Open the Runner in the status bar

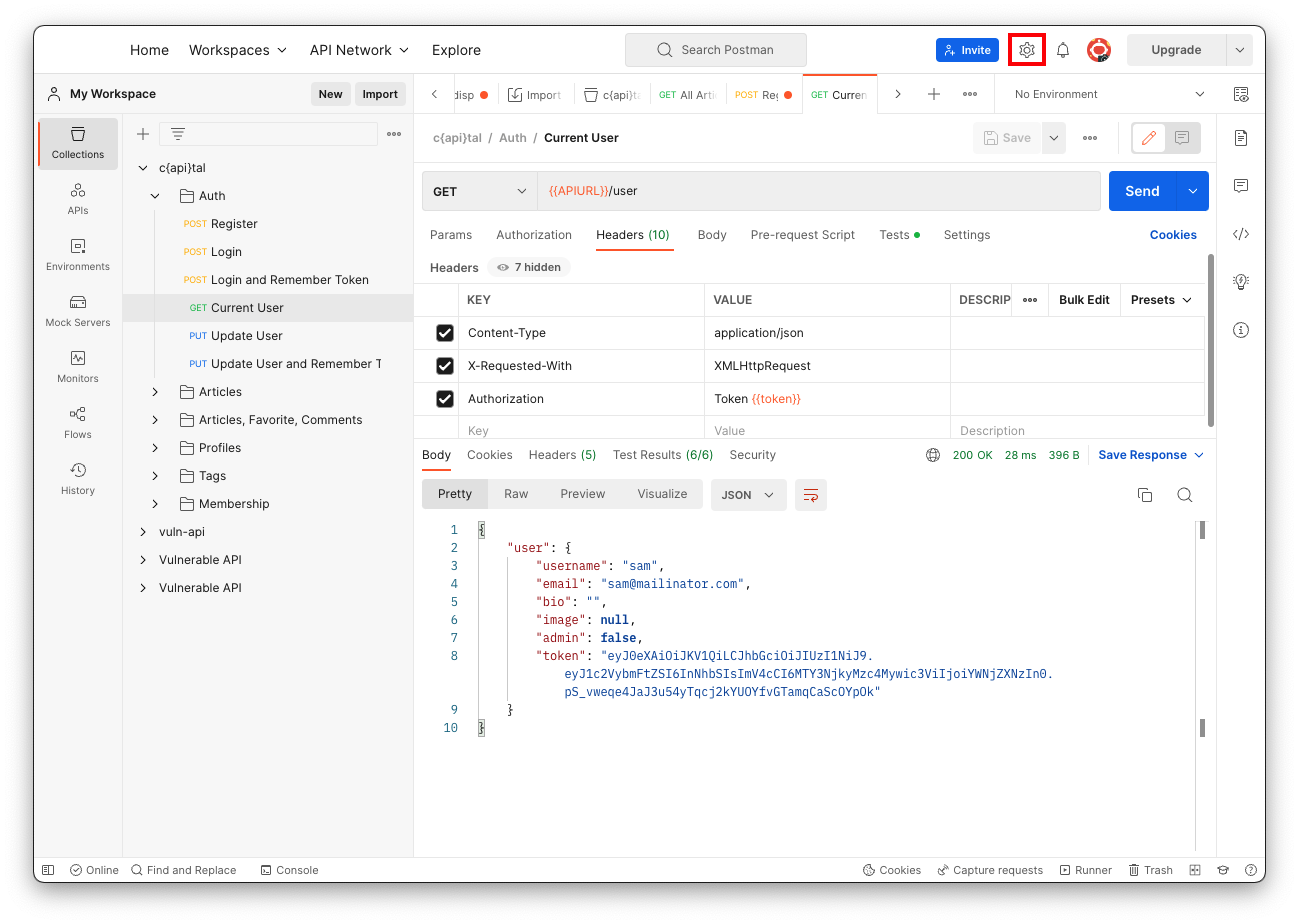click(1085, 870)
